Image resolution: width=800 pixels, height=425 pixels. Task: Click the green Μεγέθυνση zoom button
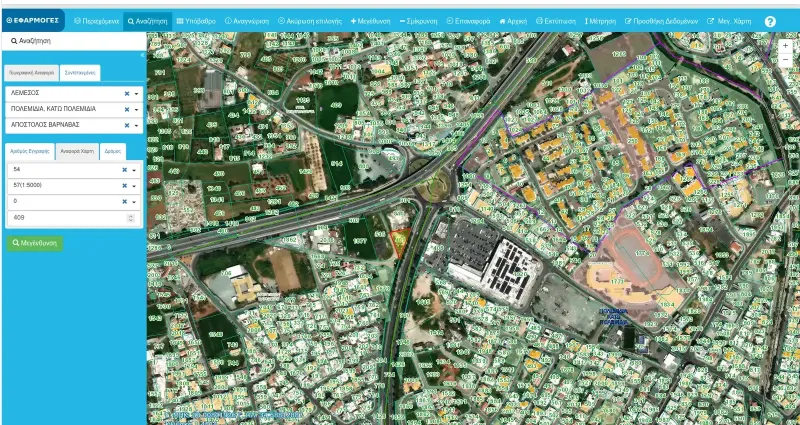pyautogui.click(x=35, y=243)
